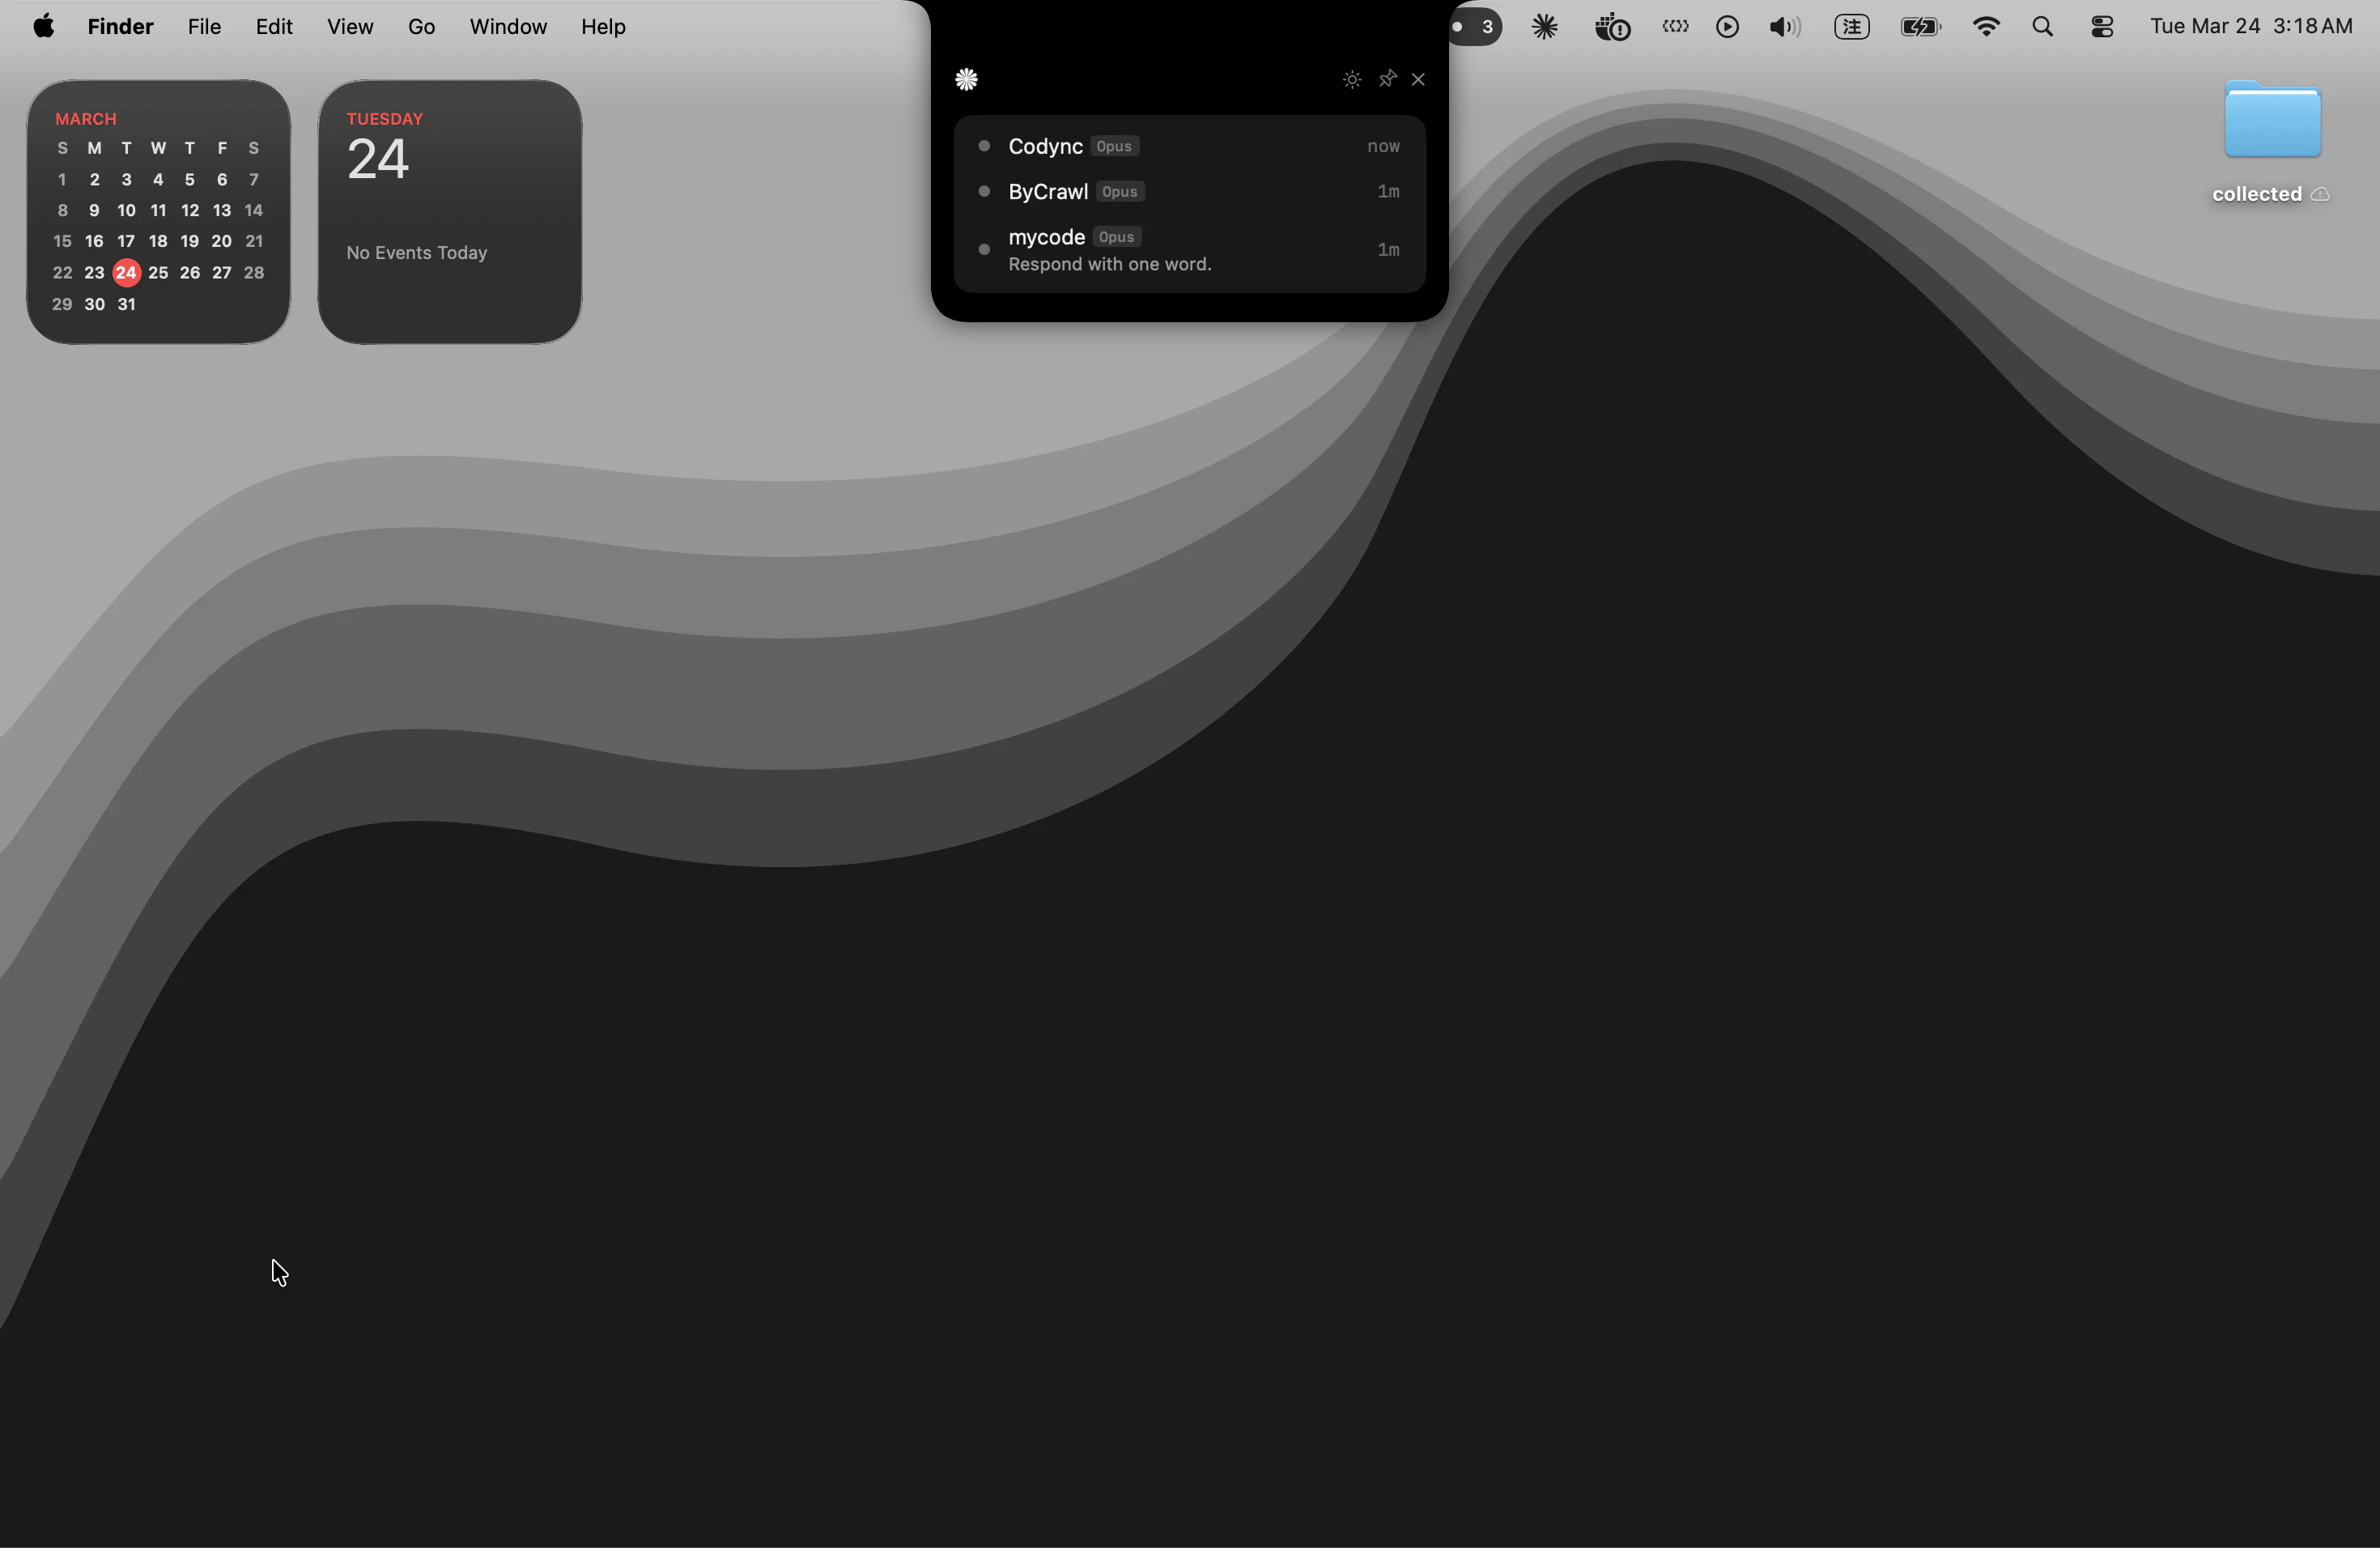Screen dimensions: 2380x1548
Task: Open the Wi-Fi menu
Action: (1986, 27)
